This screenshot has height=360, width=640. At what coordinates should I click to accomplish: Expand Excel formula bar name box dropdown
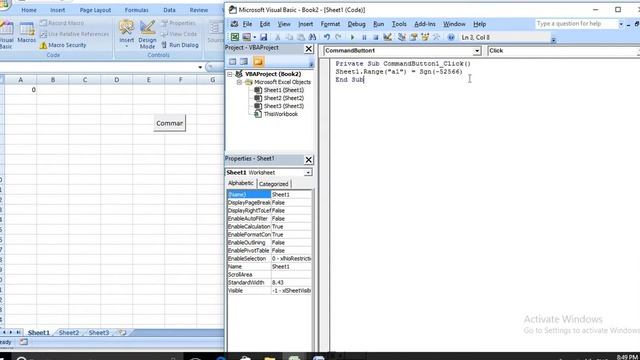pyautogui.click(x=200, y=67)
